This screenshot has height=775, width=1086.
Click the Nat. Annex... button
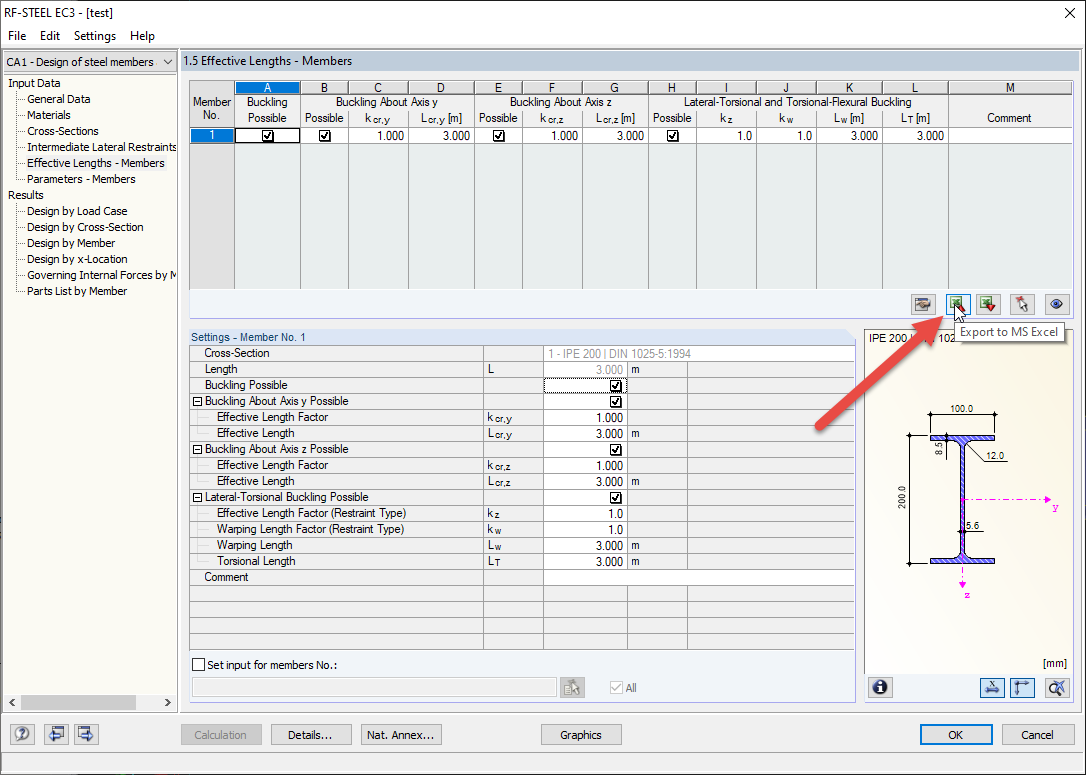[x=401, y=735]
